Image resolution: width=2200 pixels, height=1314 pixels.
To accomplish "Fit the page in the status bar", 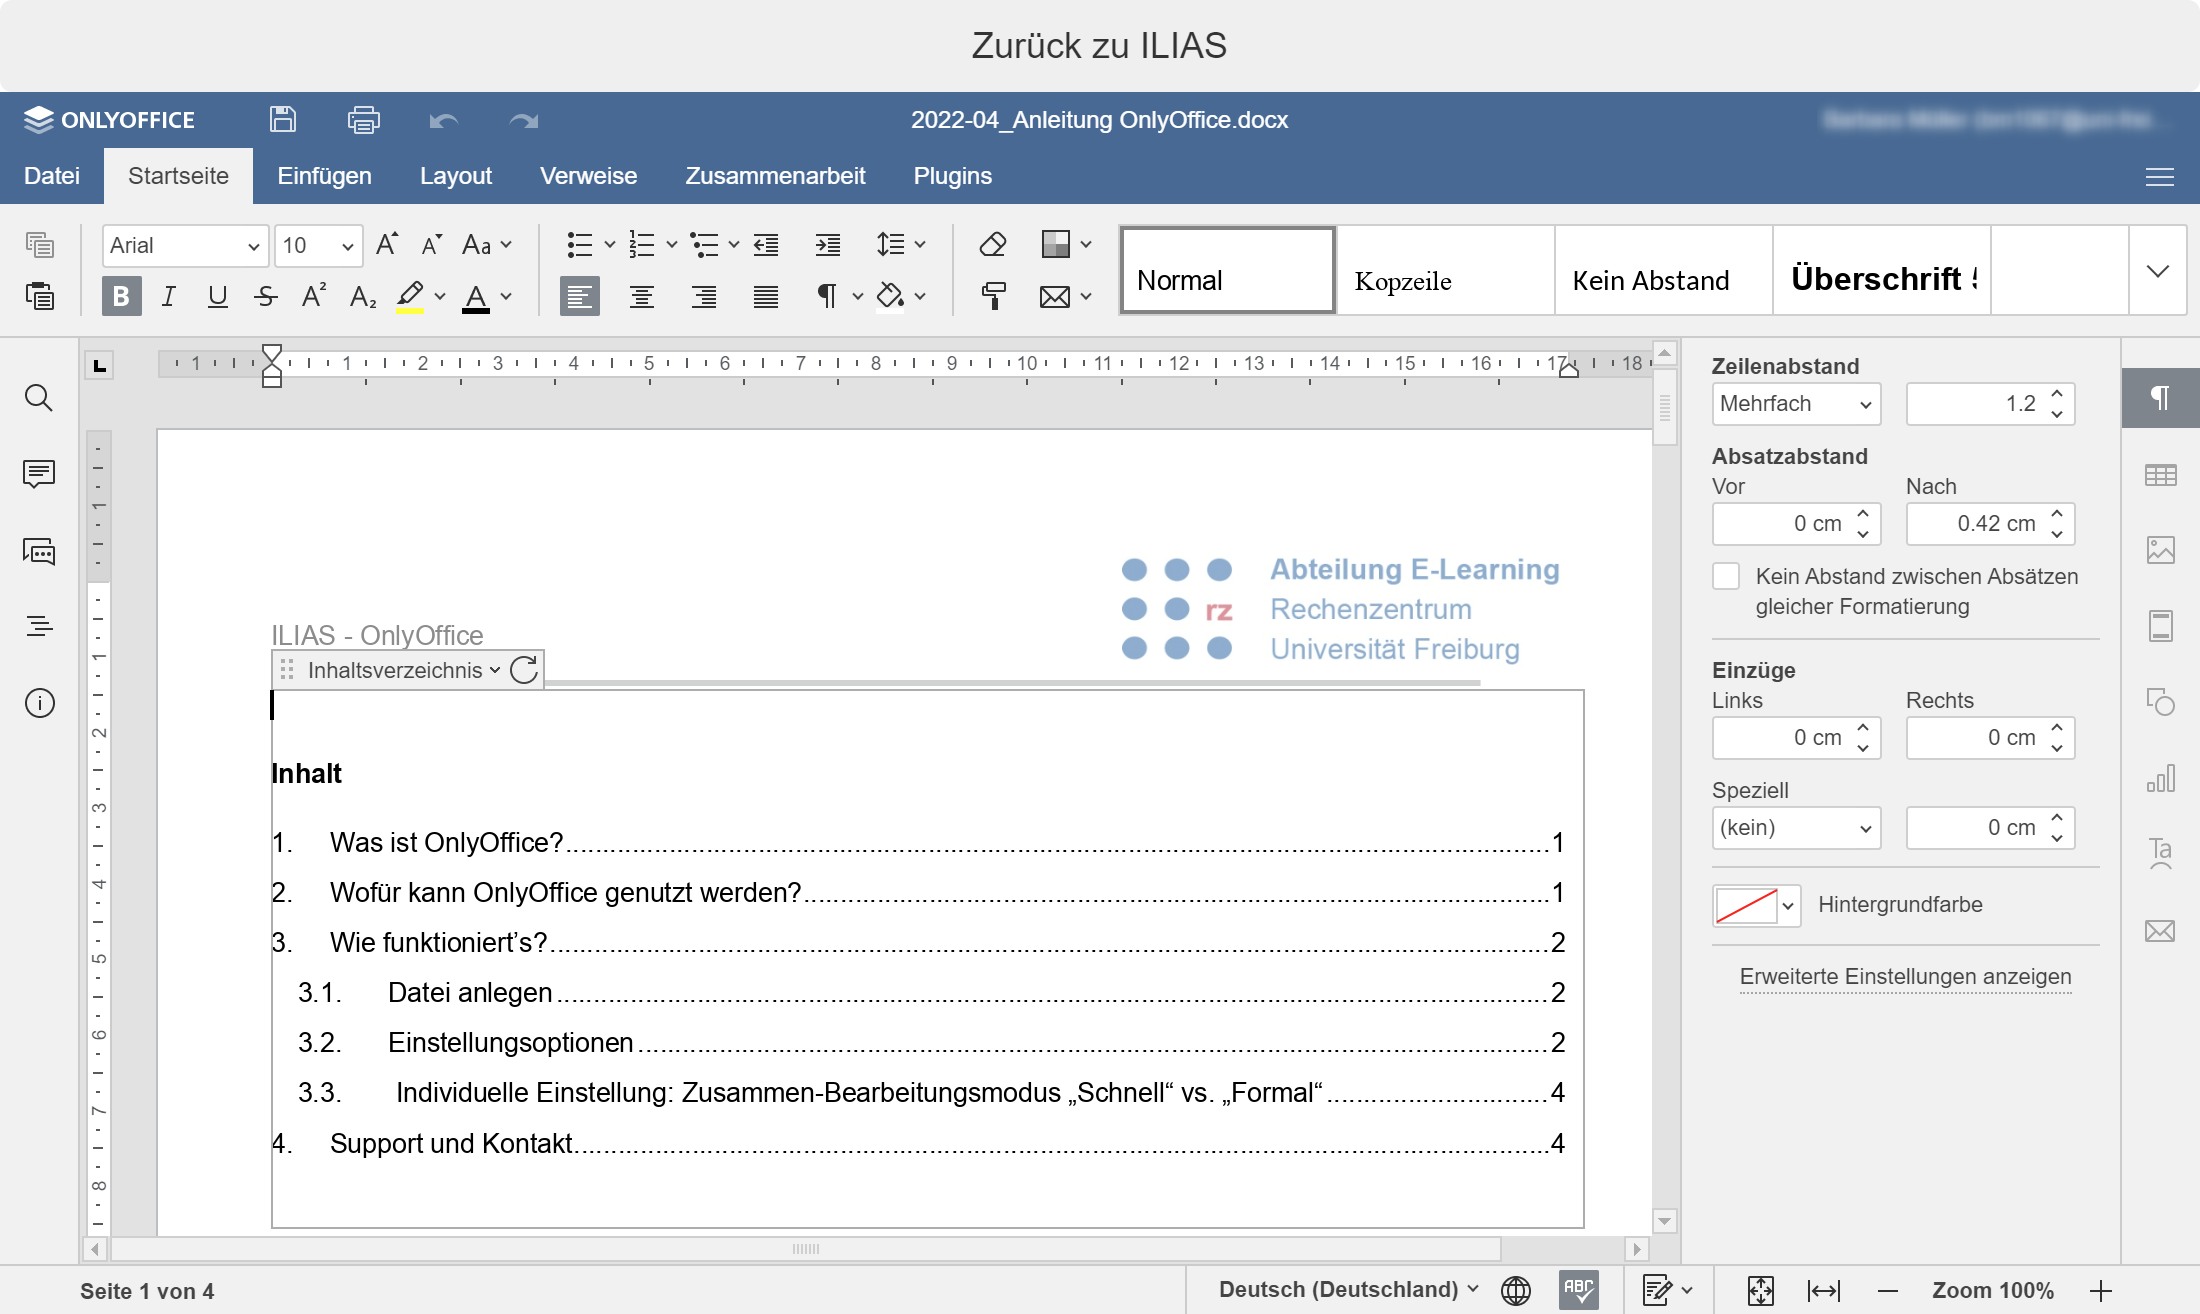I will (x=1760, y=1290).
